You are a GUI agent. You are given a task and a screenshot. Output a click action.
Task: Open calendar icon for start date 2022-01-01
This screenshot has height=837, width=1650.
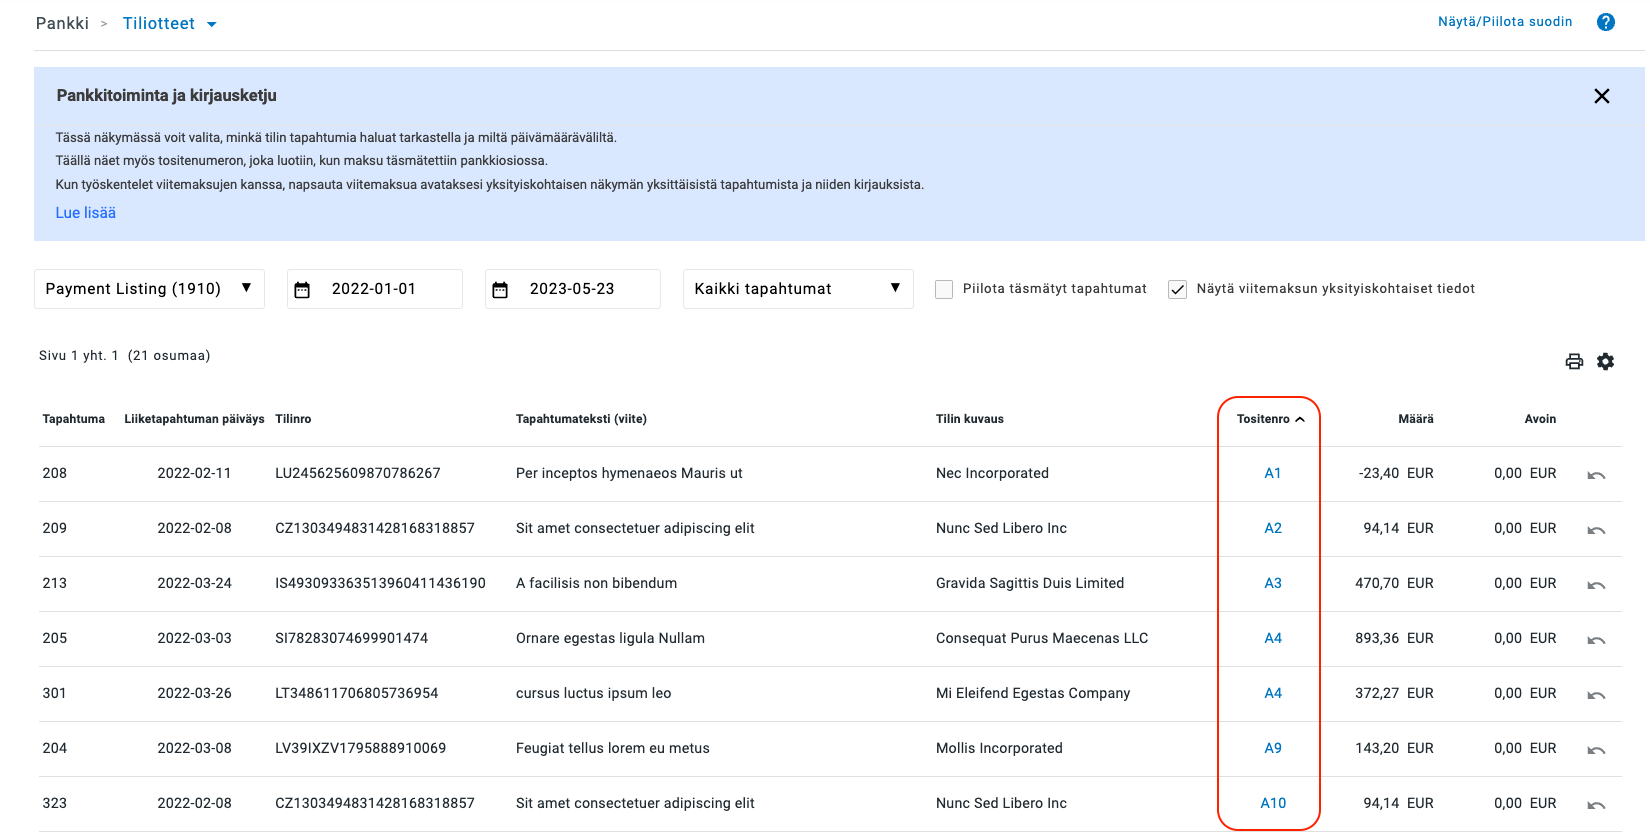click(x=302, y=290)
